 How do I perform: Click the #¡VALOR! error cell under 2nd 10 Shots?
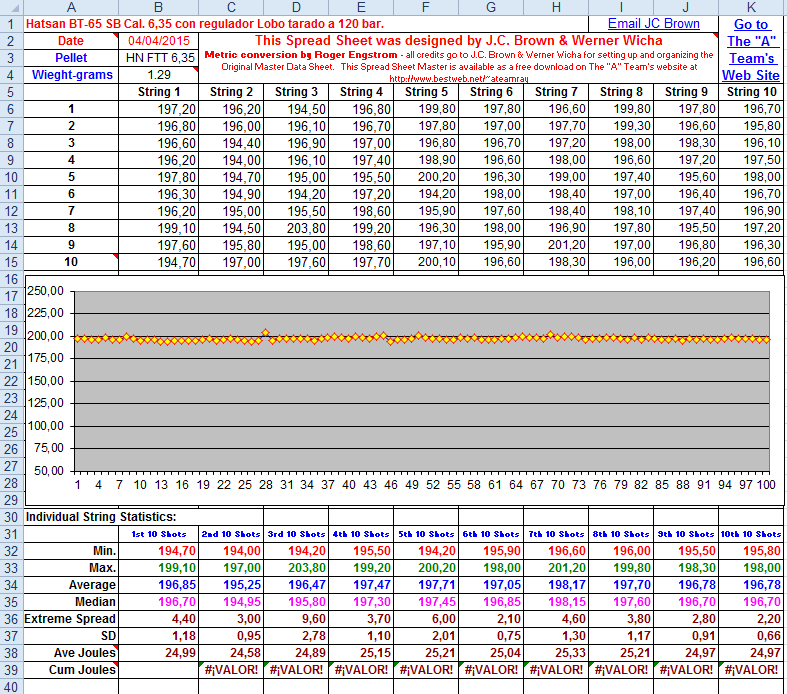pyautogui.click(x=232, y=670)
